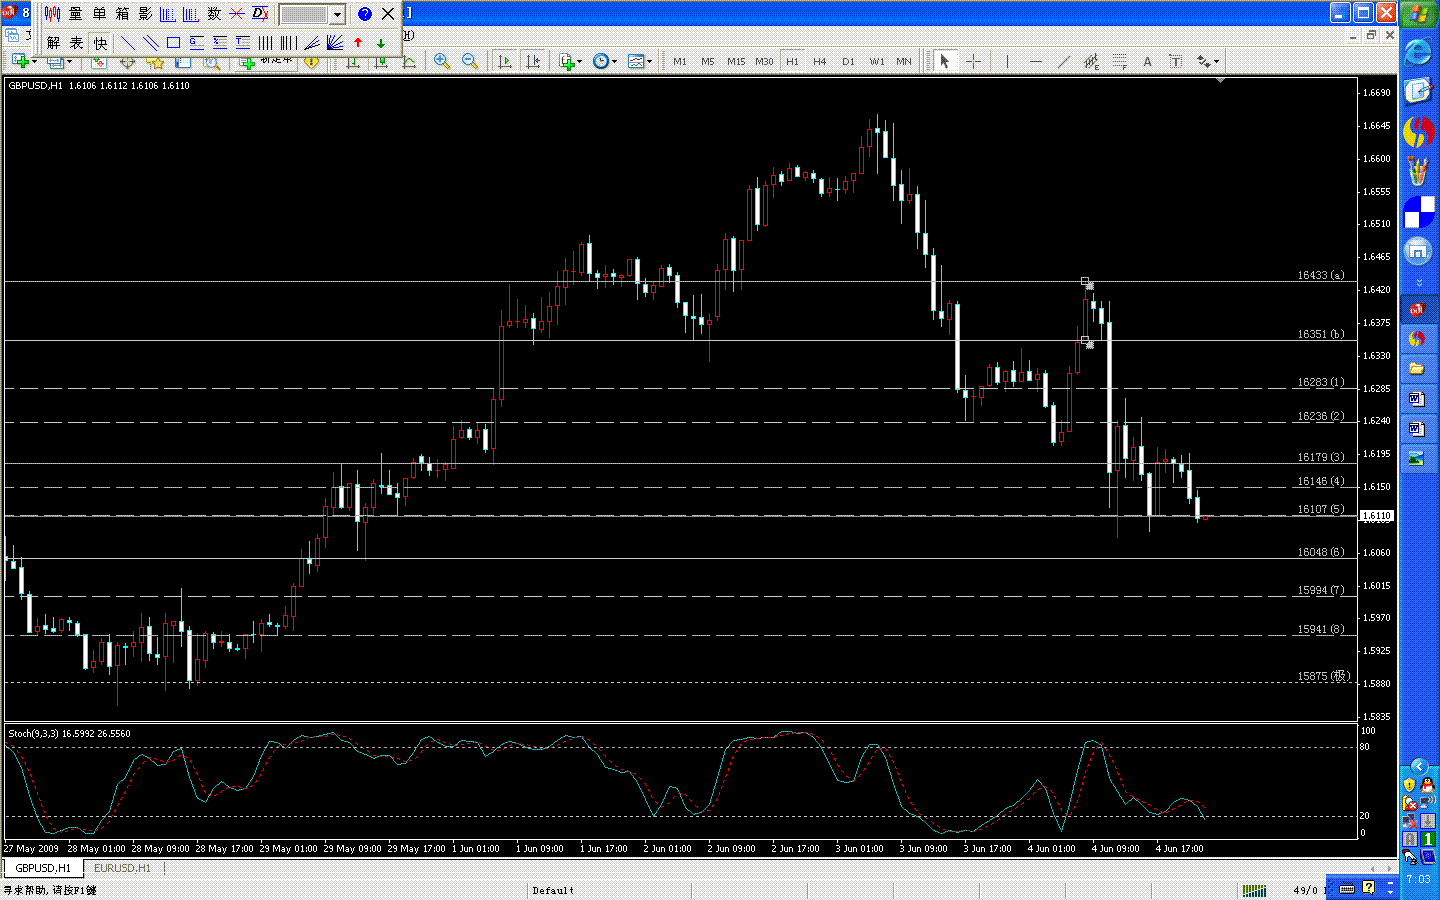1440x900 pixels.
Task: Click the 影 button in floating toolbar
Action: pyautogui.click(x=145, y=14)
